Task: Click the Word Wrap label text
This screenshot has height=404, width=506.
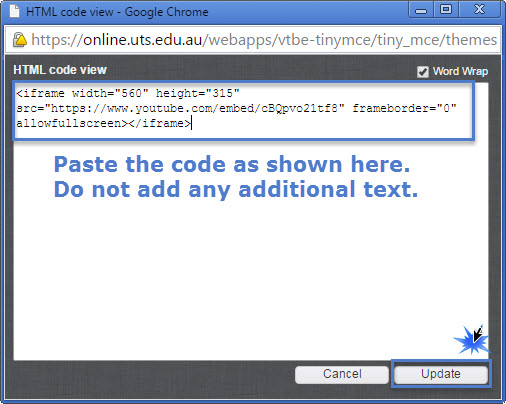Action: pyautogui.click(x=460, y=71)
